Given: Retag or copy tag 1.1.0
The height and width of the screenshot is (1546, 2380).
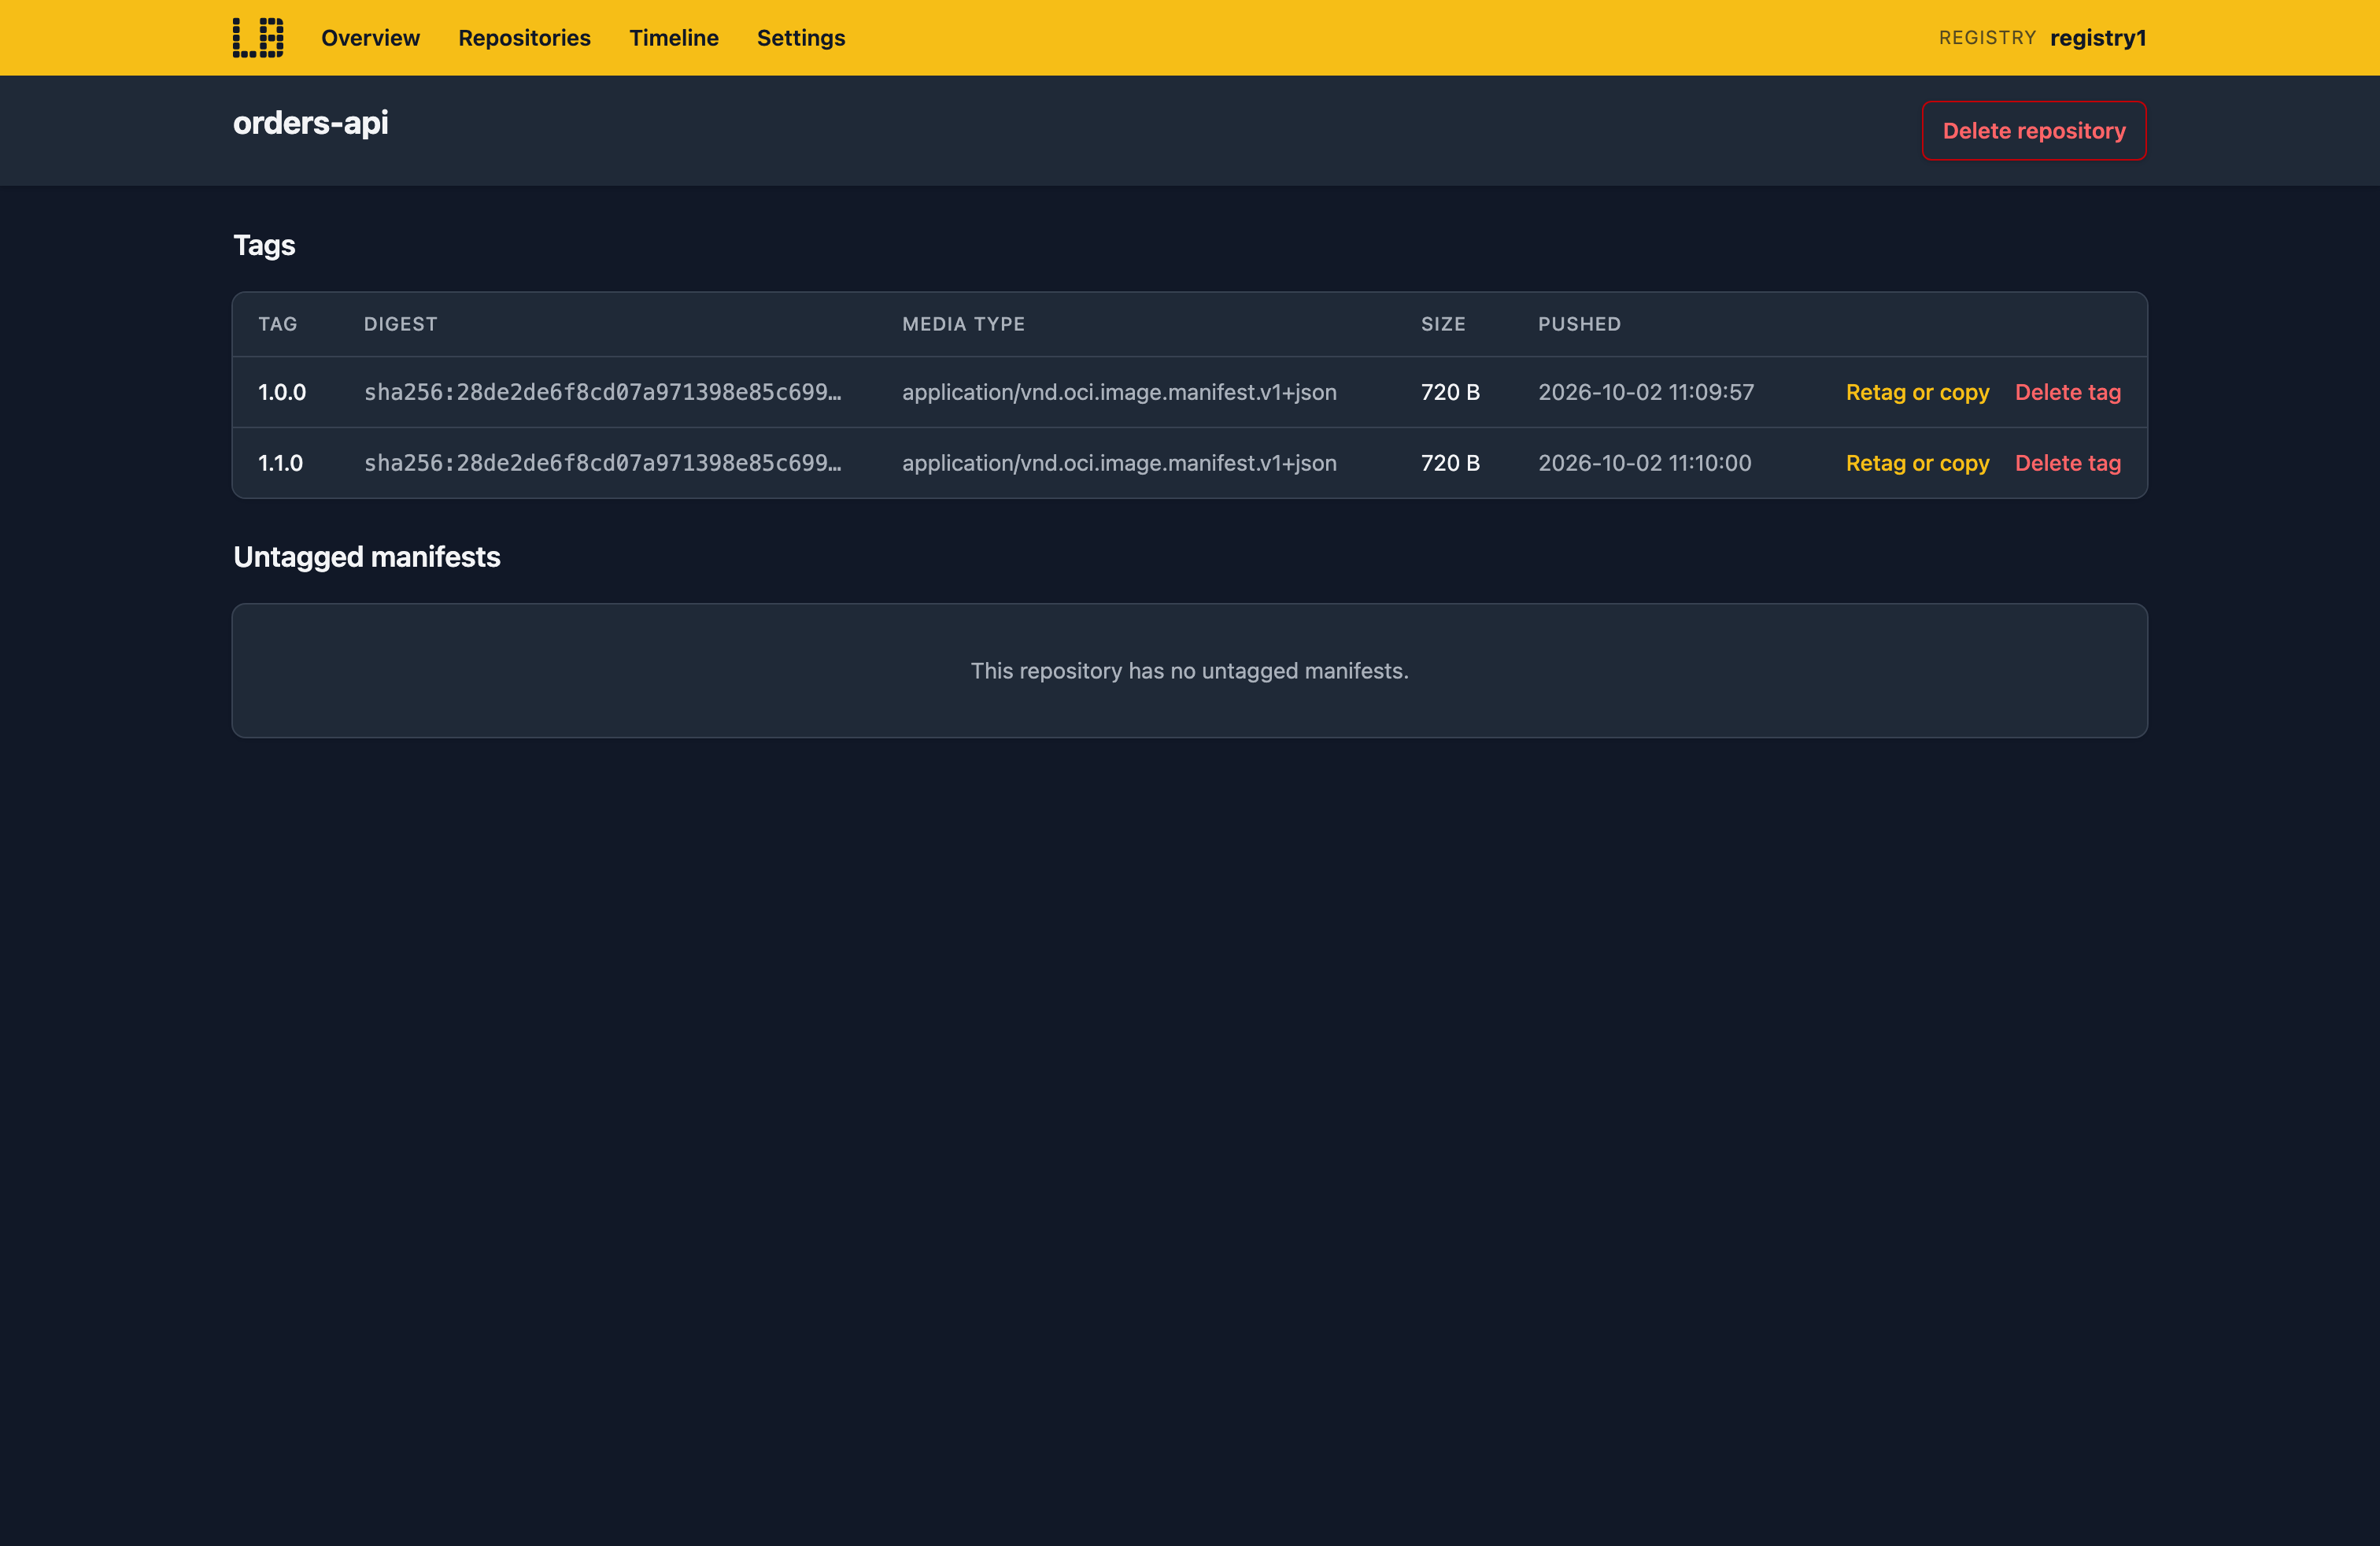Looking at the screenshot, I should 1917,463.
